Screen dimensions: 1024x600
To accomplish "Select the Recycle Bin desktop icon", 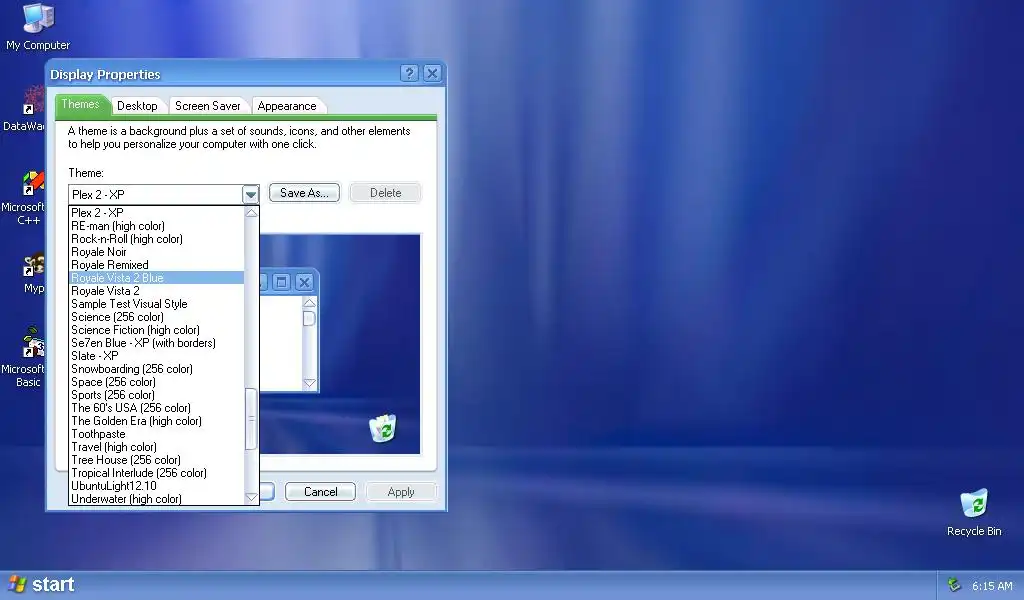I will pyautogui.click(x=974, y=513).
